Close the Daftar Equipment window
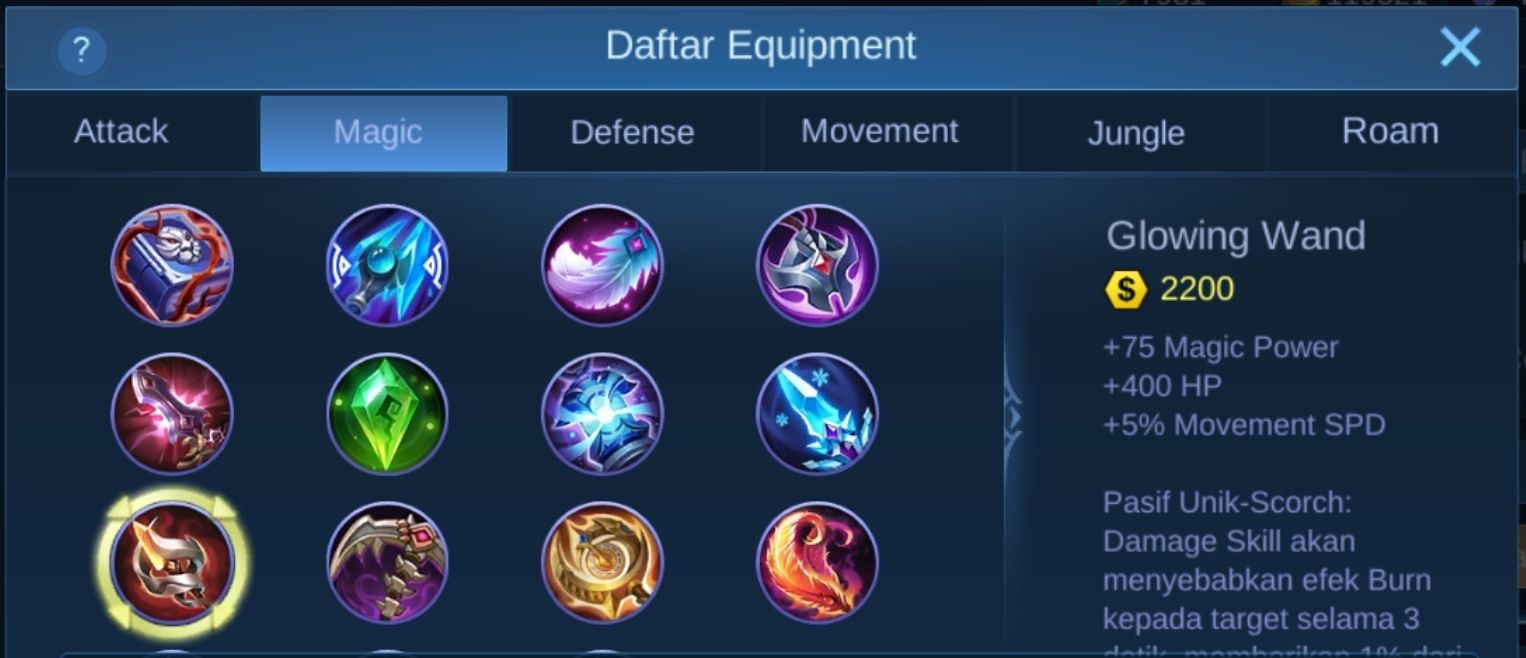 tap(1460, 46)
